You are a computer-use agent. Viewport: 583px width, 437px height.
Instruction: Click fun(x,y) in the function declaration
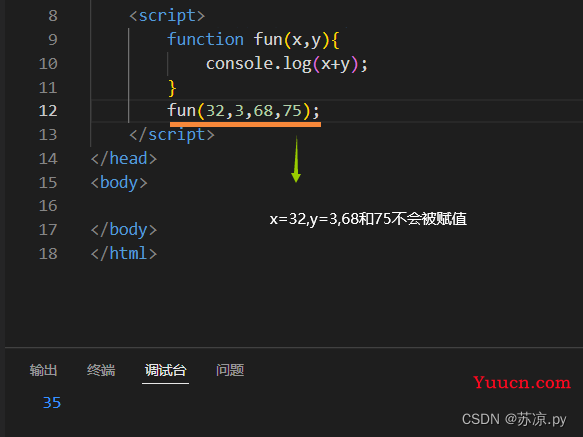(x=292, y=40)
